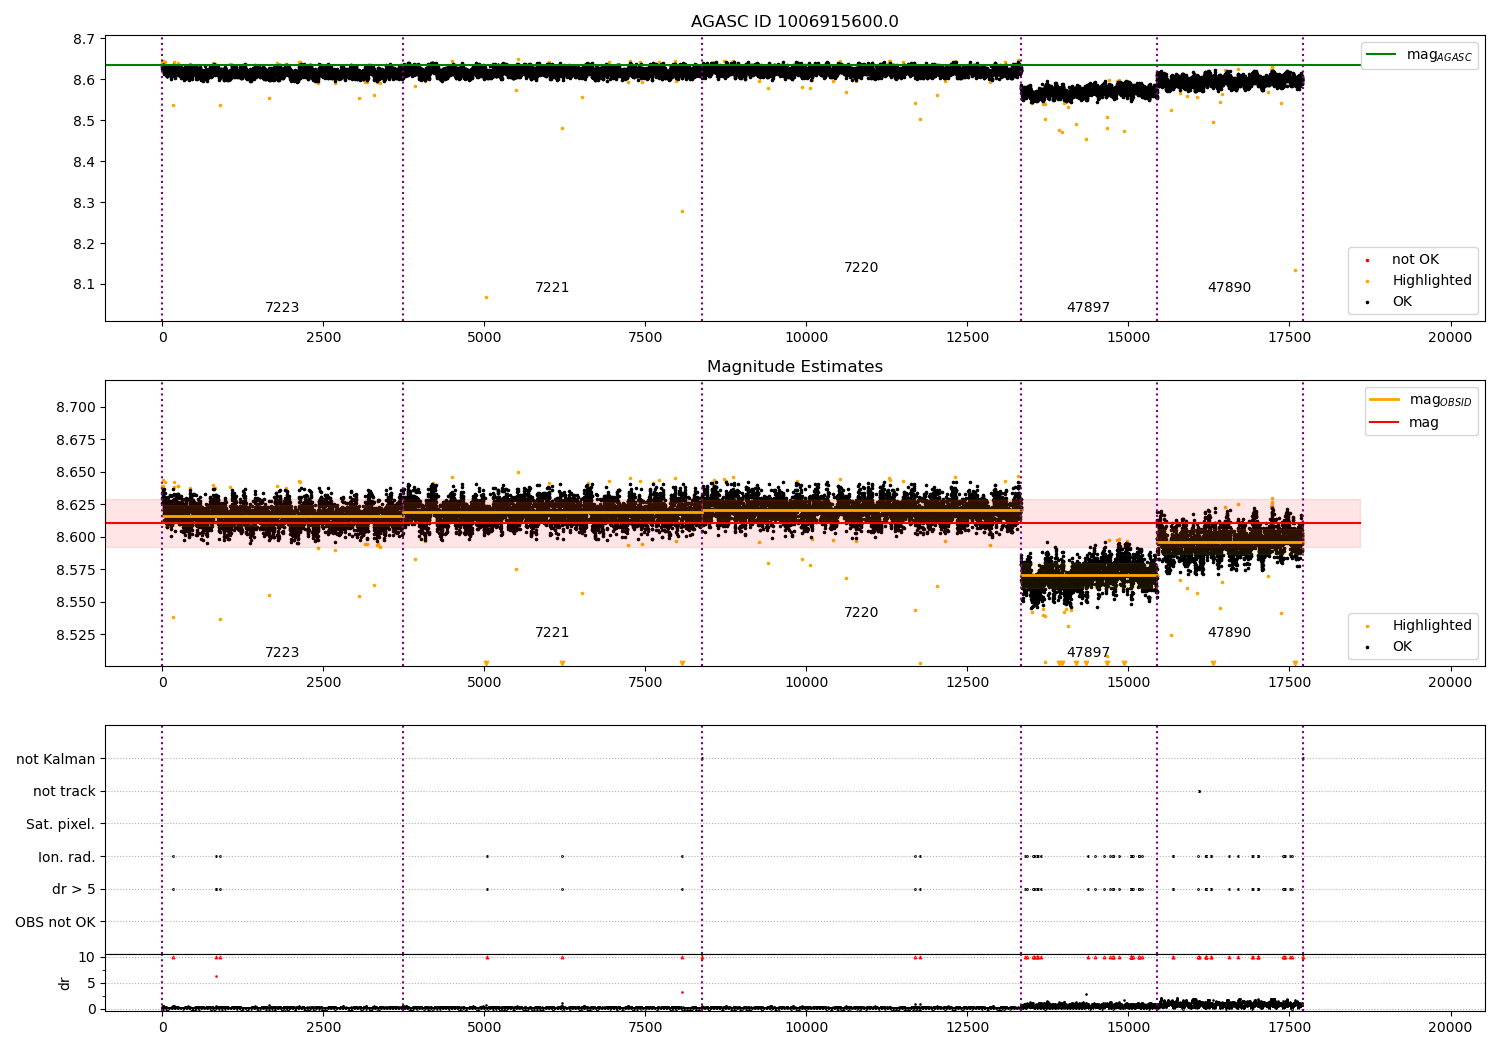Click the orange mag OBSID line sample in legend
The image size is (1500, 1050).
click(x=1385, y=400)
